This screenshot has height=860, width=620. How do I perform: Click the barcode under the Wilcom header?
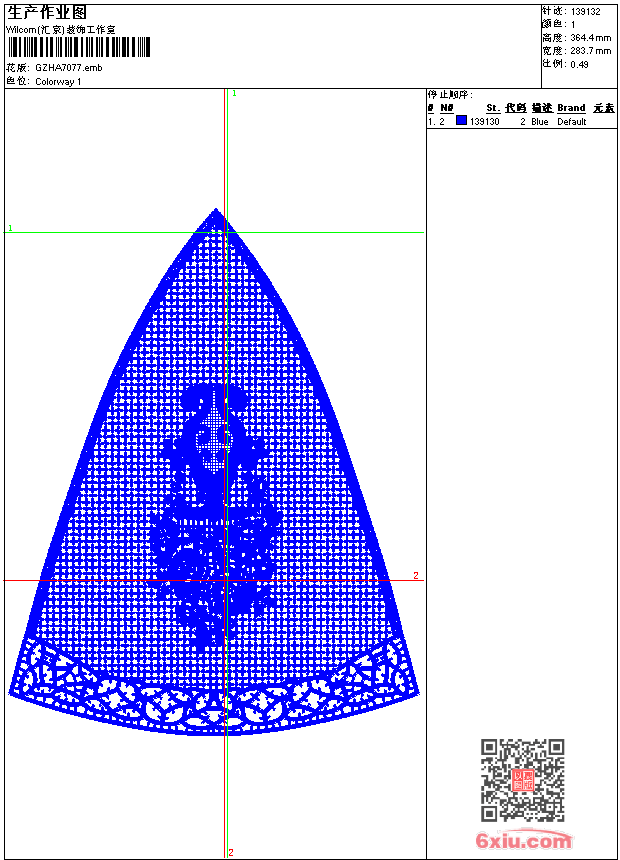click(79, 48)
